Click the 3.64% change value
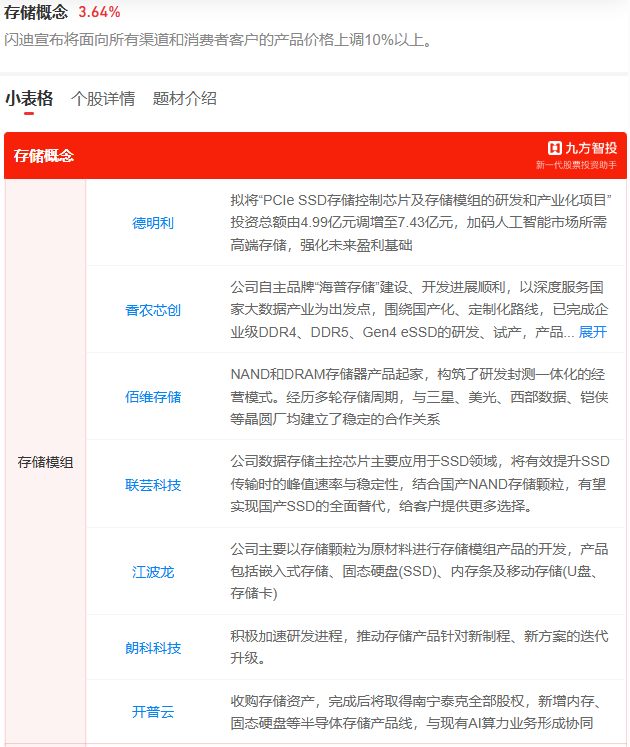The width and height of the screenshot is (630, 747). (99, 12)
